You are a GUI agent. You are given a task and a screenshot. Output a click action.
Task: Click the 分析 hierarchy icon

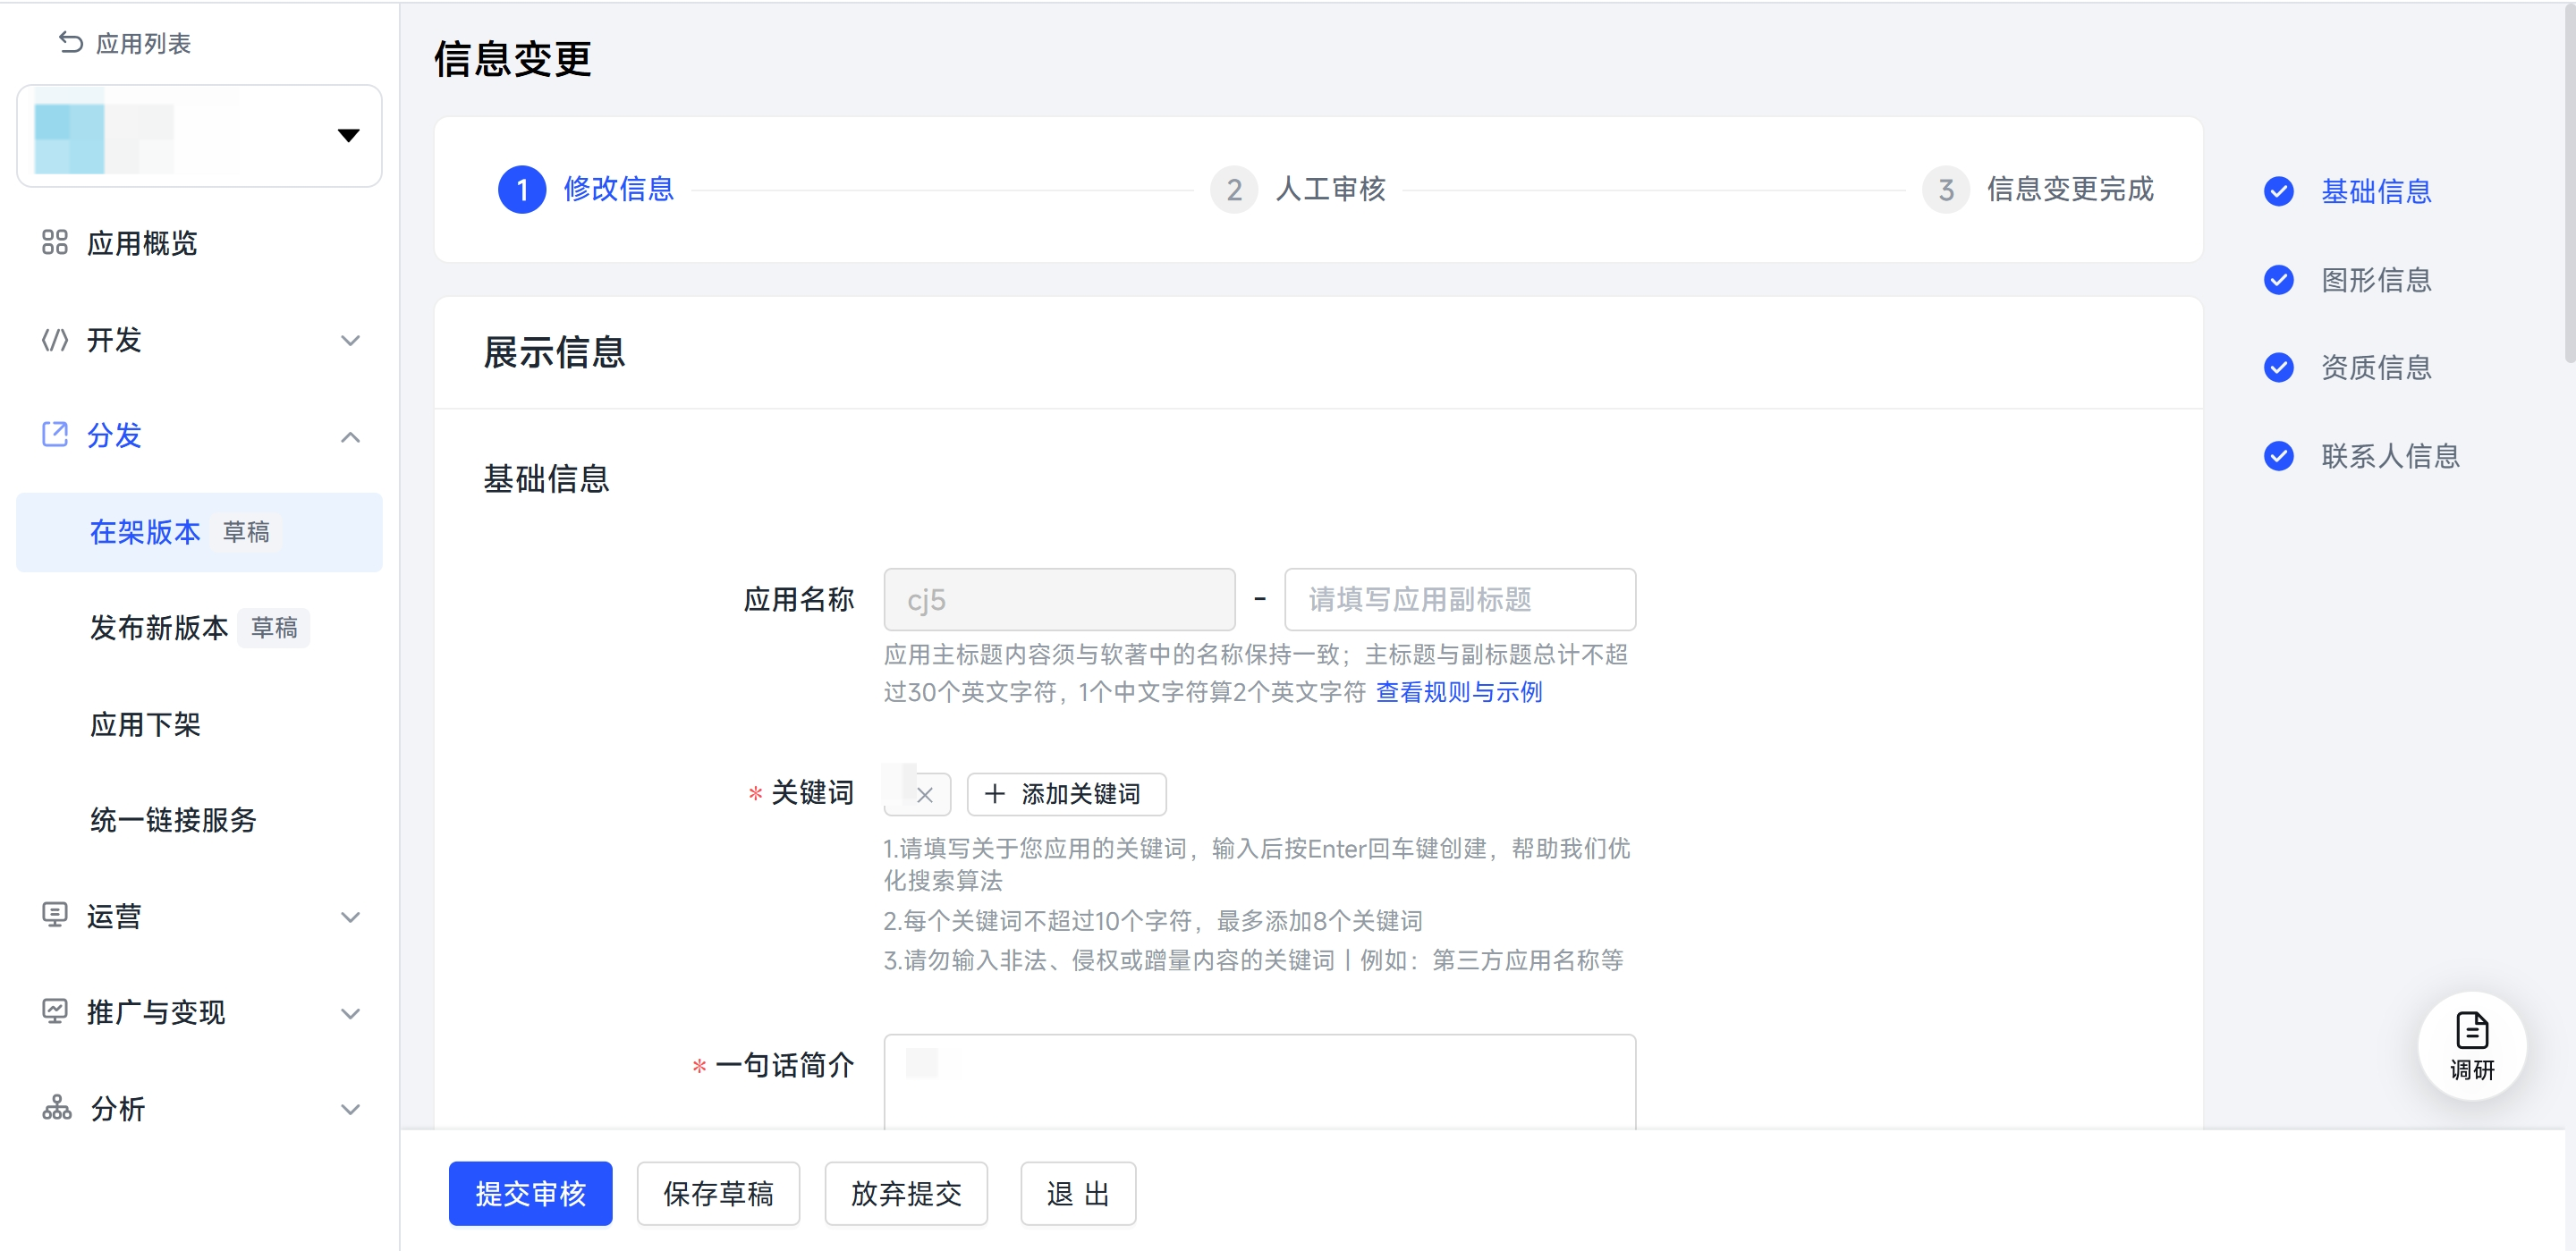click(x=57, y=1108)
